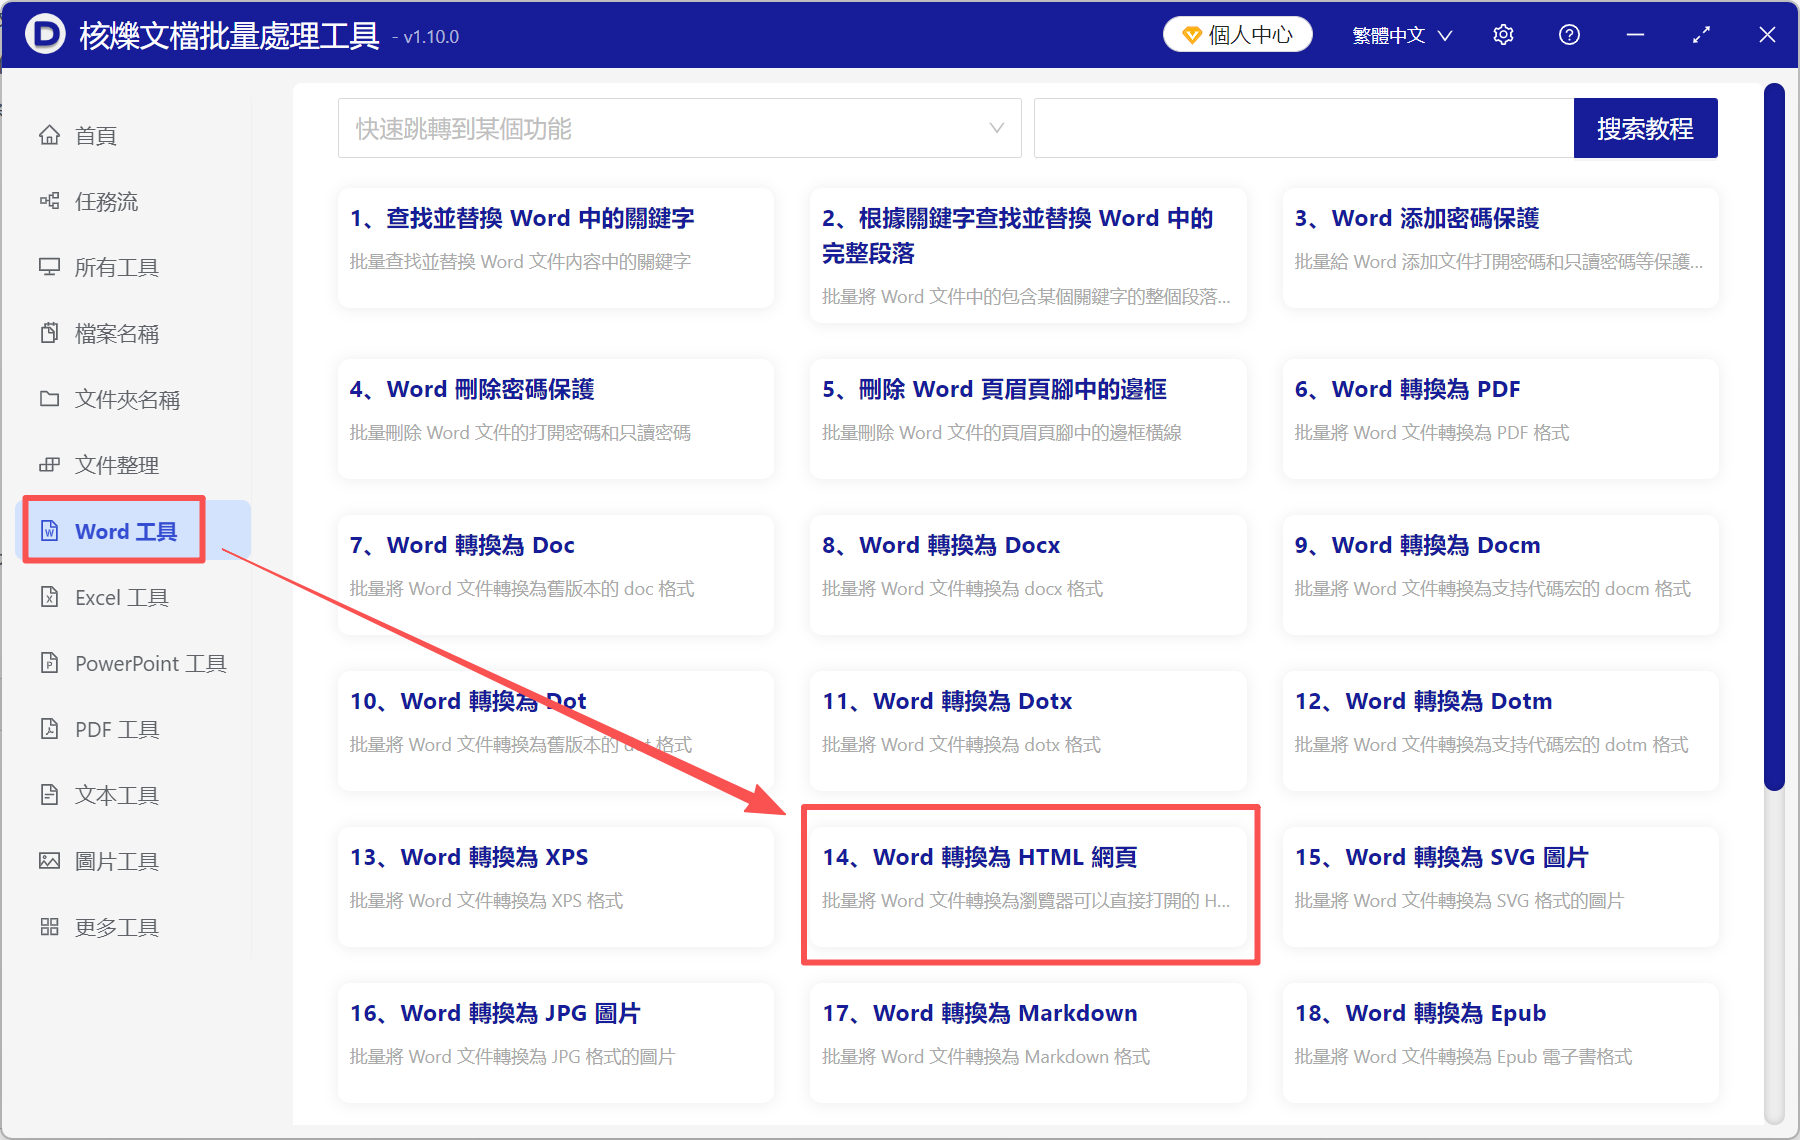
Task: Open the 首頁 home section
Action: pyautogui.click(x=95, y=135)
